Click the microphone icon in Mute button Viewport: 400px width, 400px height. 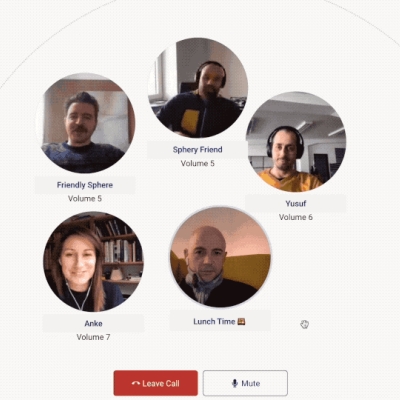pyautogui.click(x=235, y=383)
